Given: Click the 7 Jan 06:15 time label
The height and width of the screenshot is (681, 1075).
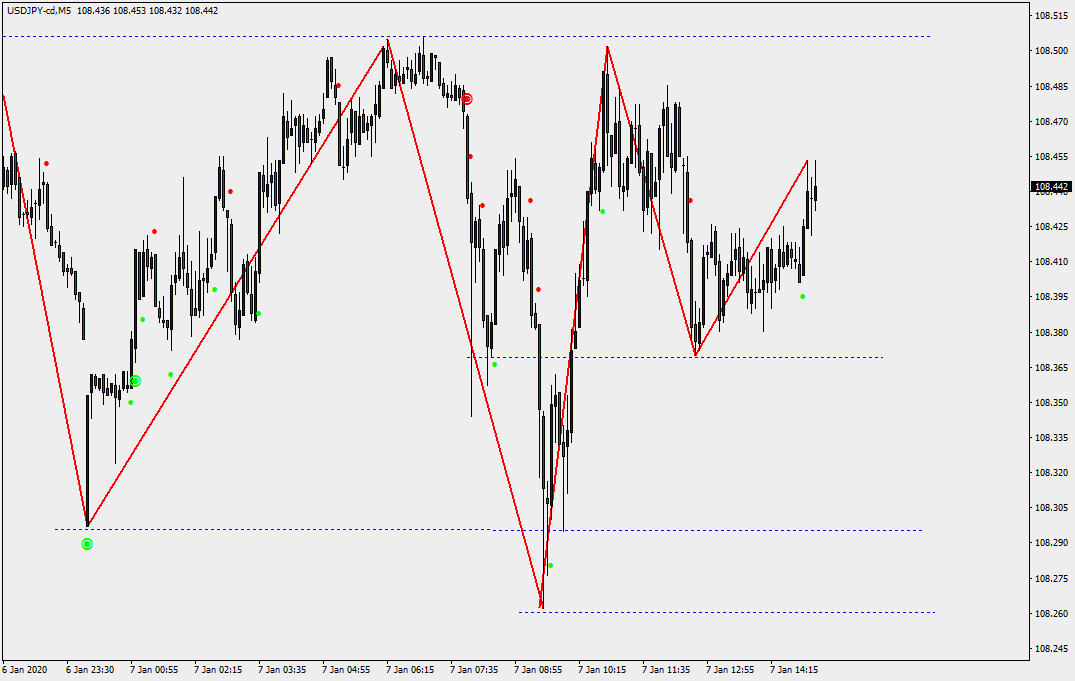Looking at the screenshot, I should pyautogui.click(x=410, y=670).
